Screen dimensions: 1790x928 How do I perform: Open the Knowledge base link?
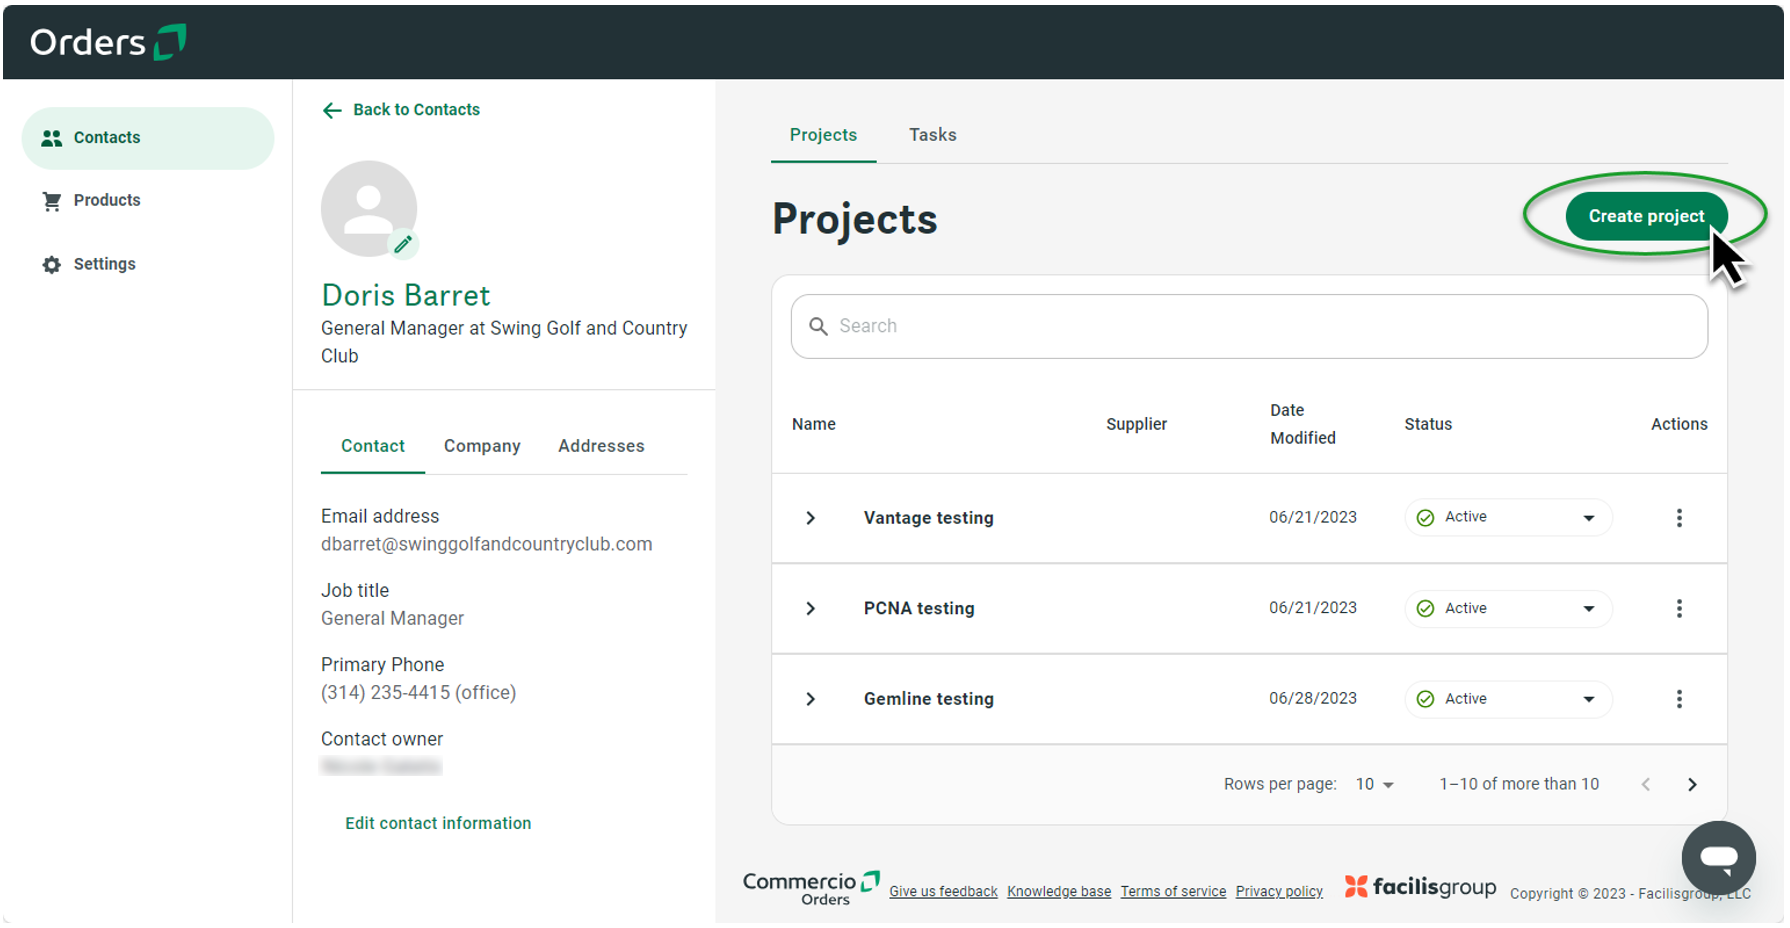[x=1059, y=892]
